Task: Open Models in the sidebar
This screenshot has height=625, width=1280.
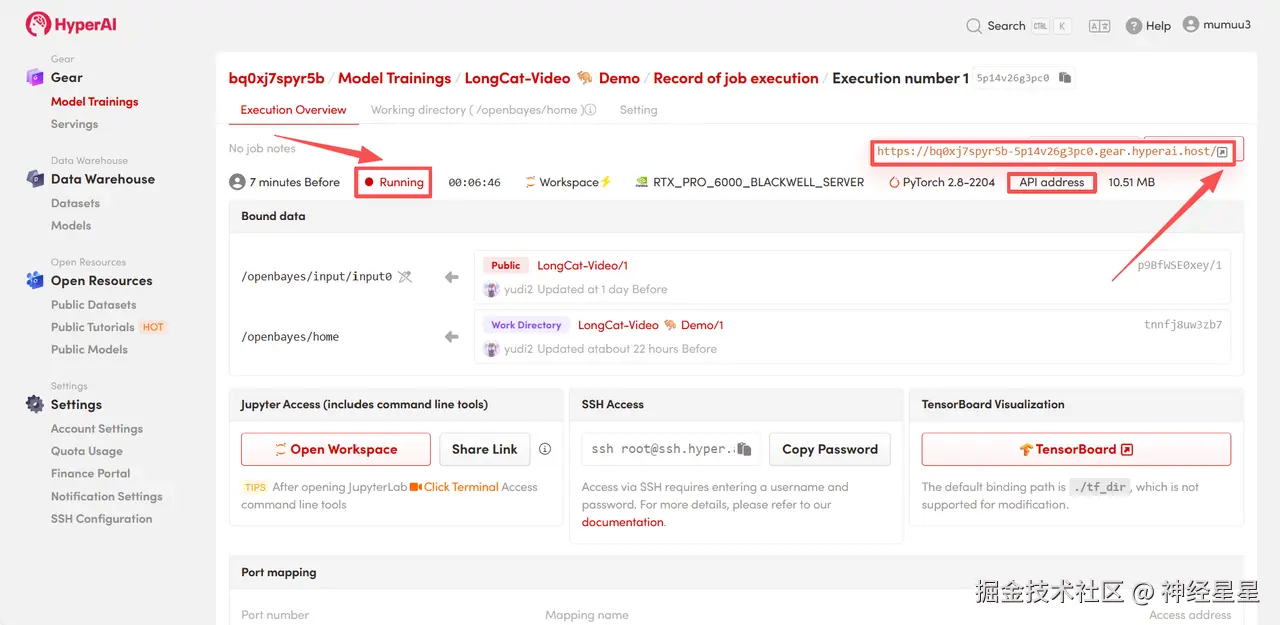Action: pyautogui.click(x=71, y=225)
